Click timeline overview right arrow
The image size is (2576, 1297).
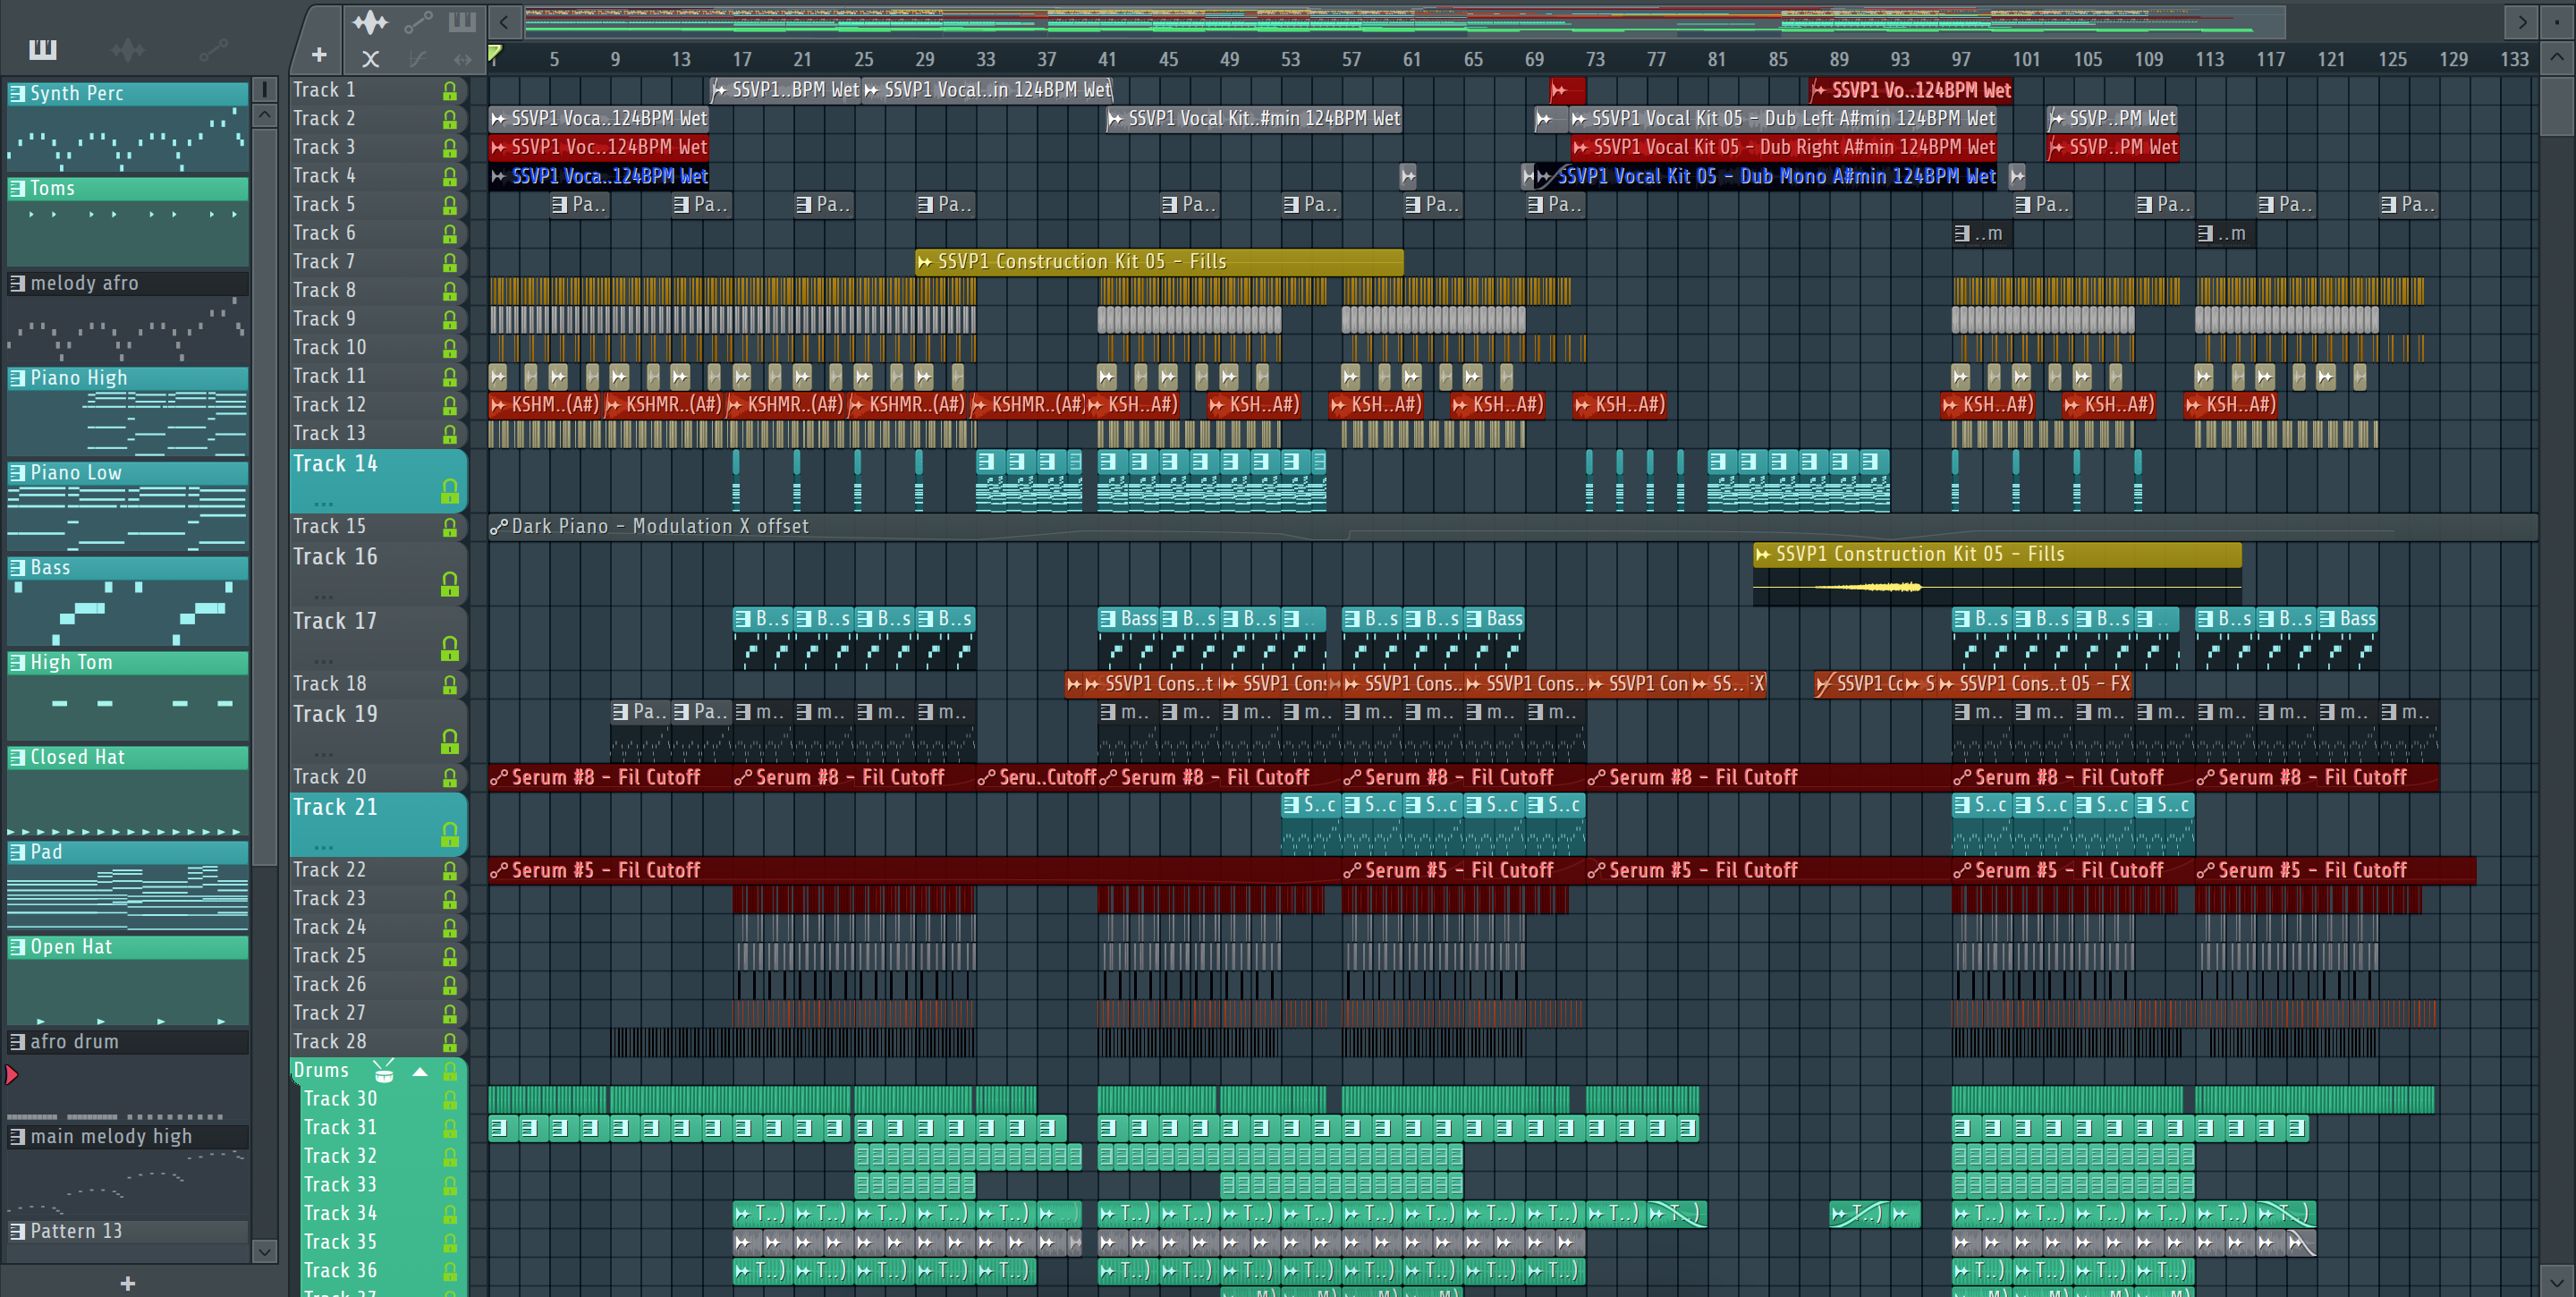(2522, 21)
